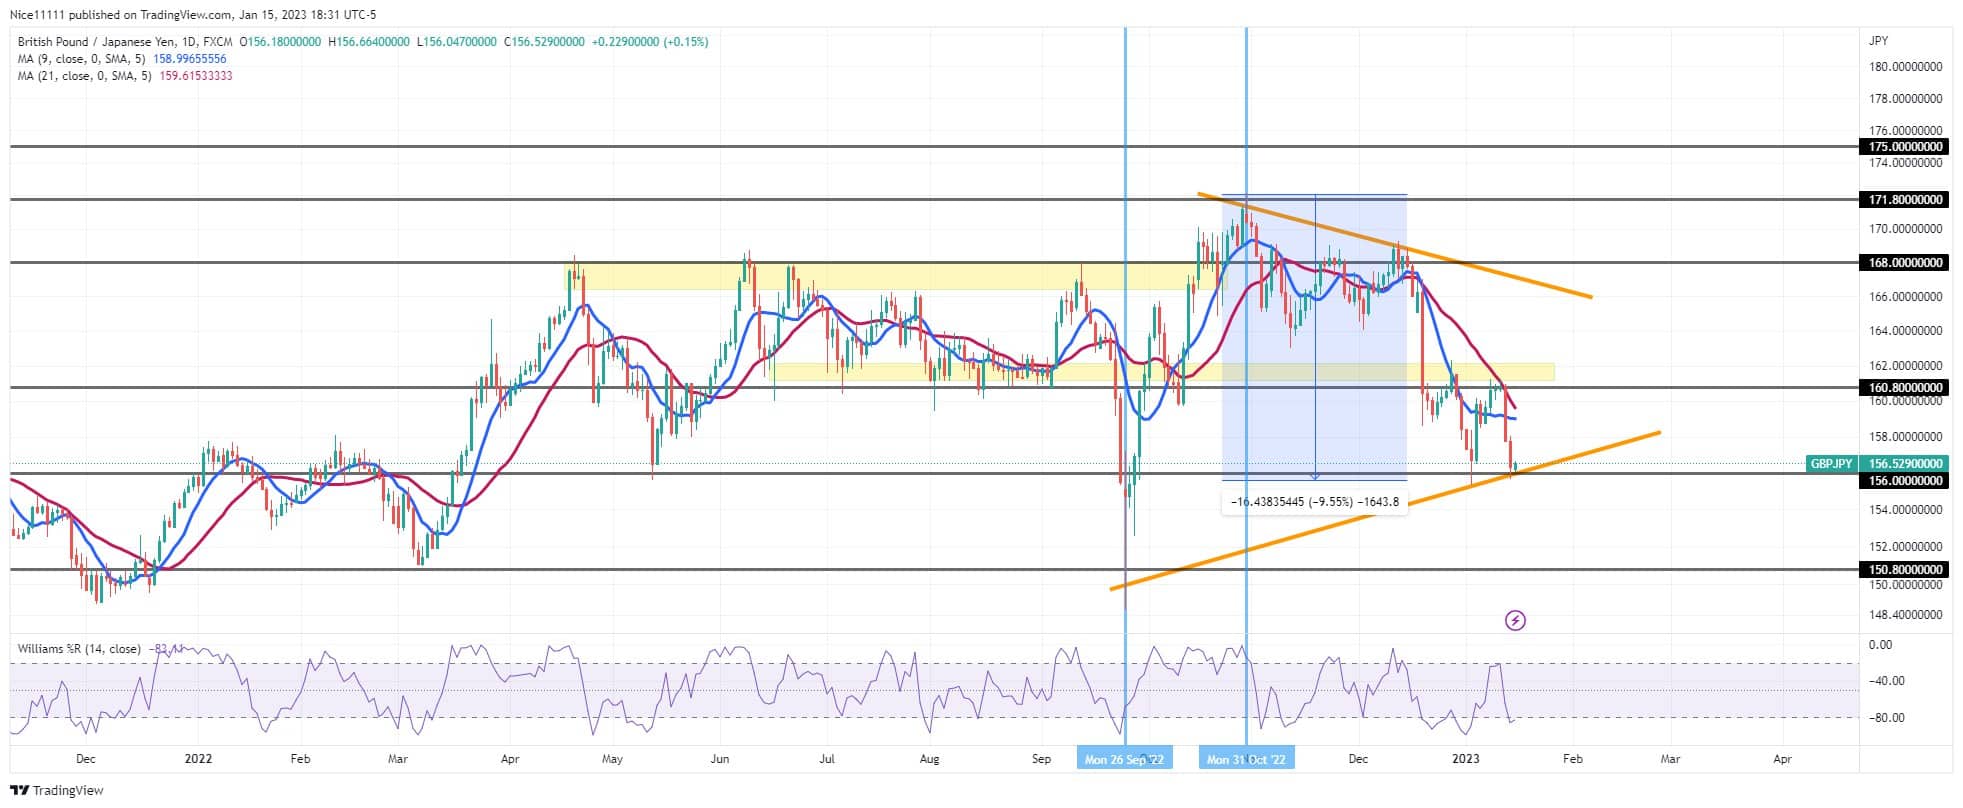Viewport: 1963px width, 808px height.
Task: Click the Nice11111 publisher attribution text
Action: coord(193,15)
